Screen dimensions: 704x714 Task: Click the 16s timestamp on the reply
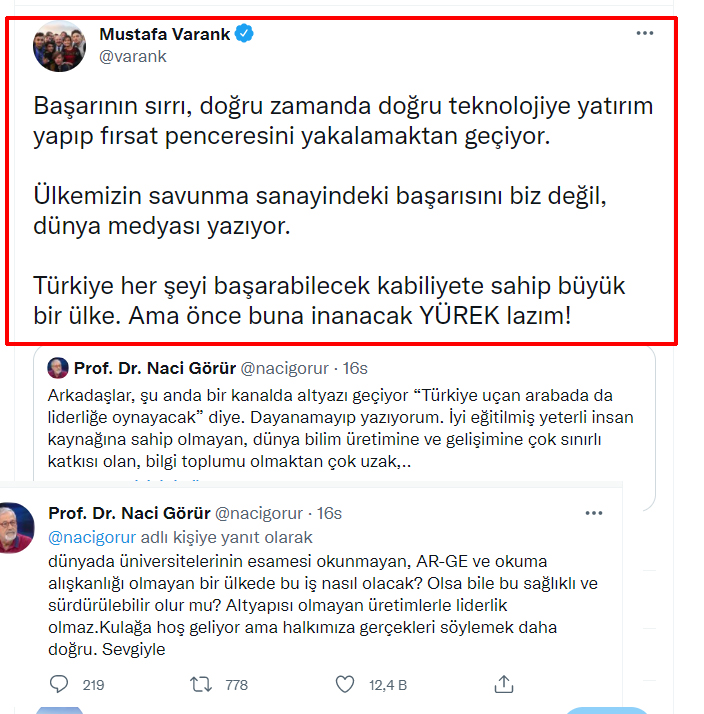[x=329, y=513]
